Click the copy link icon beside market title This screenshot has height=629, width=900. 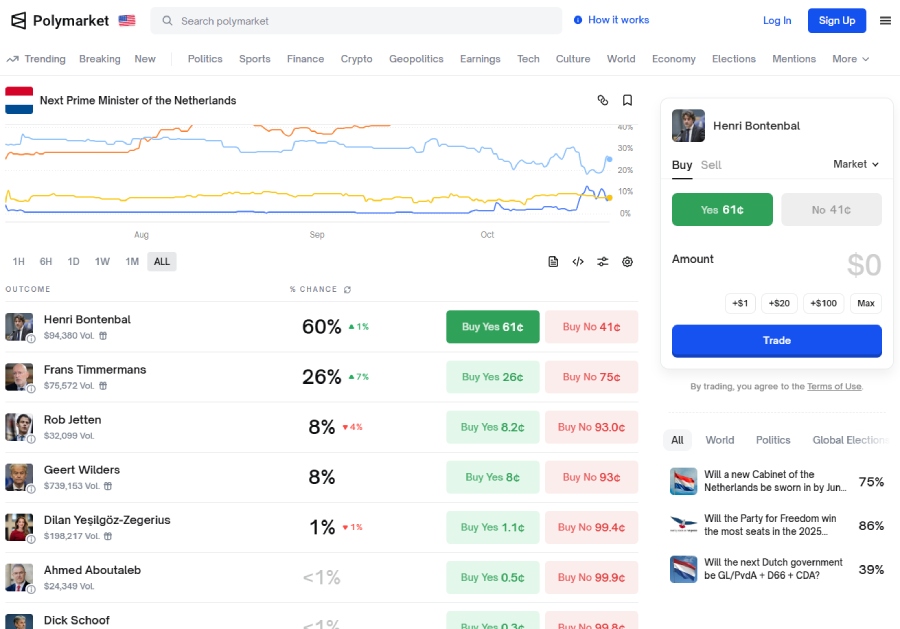602,100
